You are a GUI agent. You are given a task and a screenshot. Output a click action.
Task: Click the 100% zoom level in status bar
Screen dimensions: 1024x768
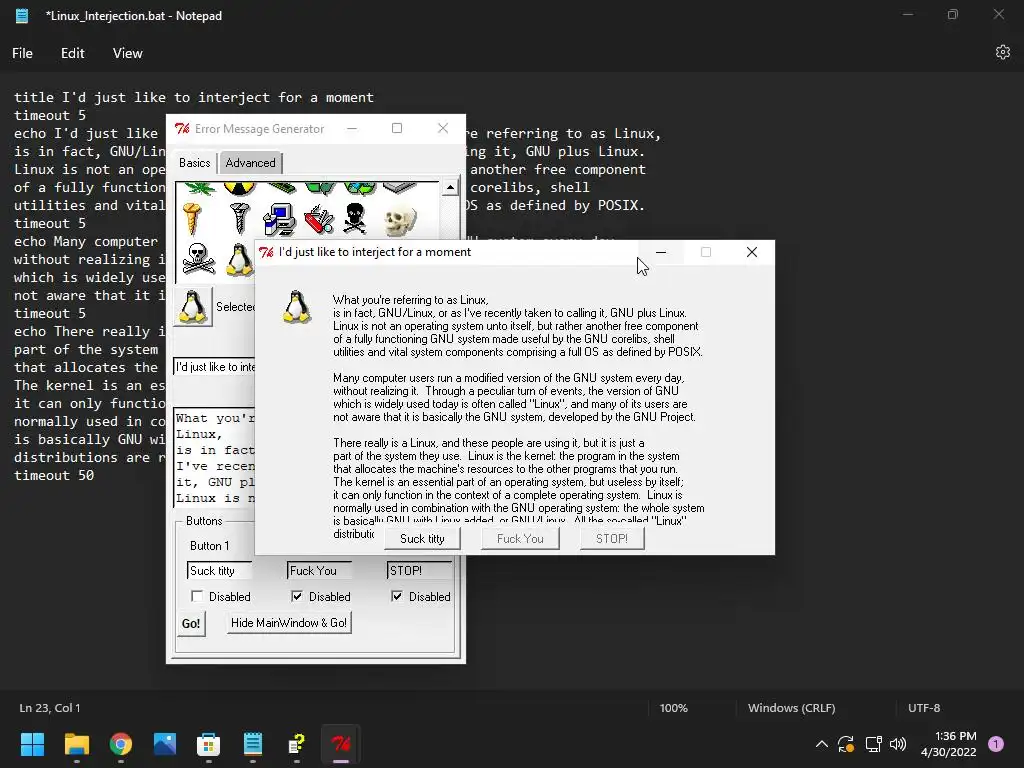tap(673, 708)
